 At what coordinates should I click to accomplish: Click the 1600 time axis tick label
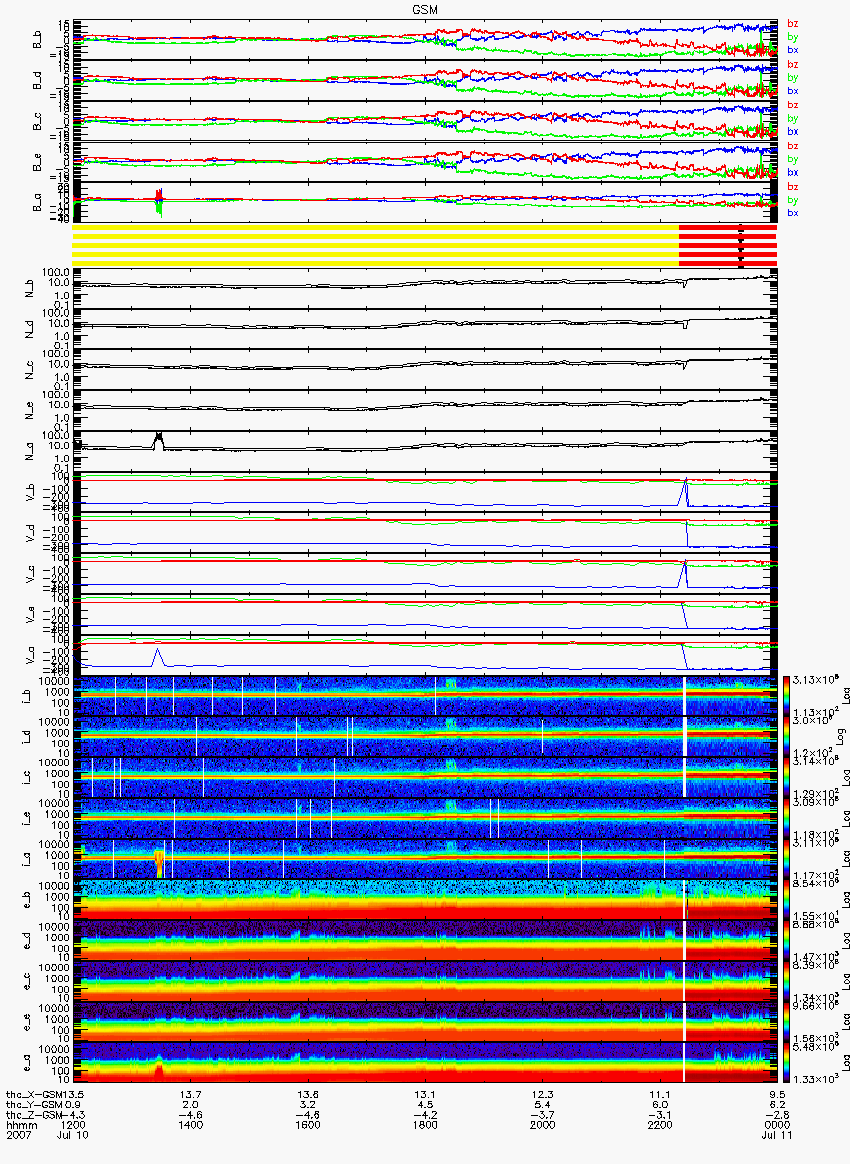point(308,1125)
